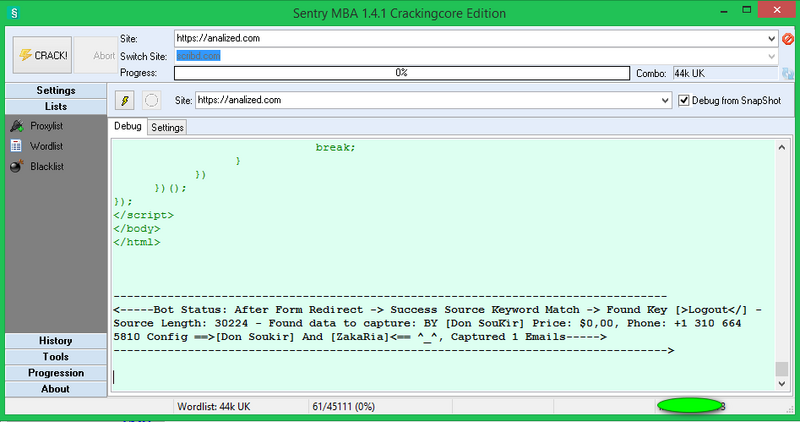Click the debug output scroll down arrow
Viewport: 800px width, 422px height.
pyautogui.click(x=782, y=383)
